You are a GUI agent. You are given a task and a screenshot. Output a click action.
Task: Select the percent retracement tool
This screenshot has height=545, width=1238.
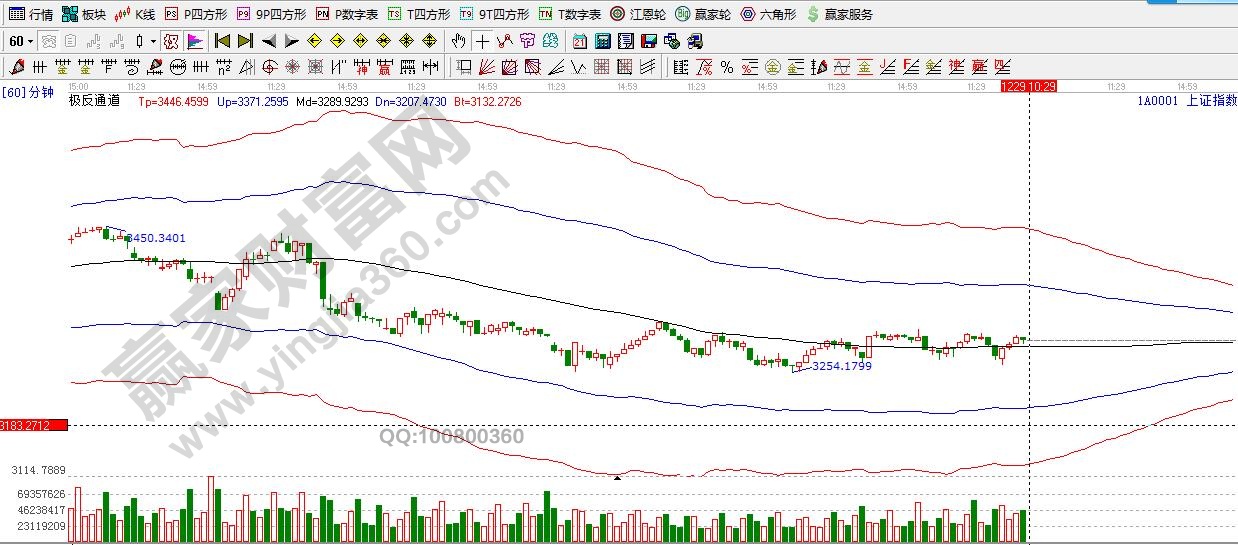727,67
